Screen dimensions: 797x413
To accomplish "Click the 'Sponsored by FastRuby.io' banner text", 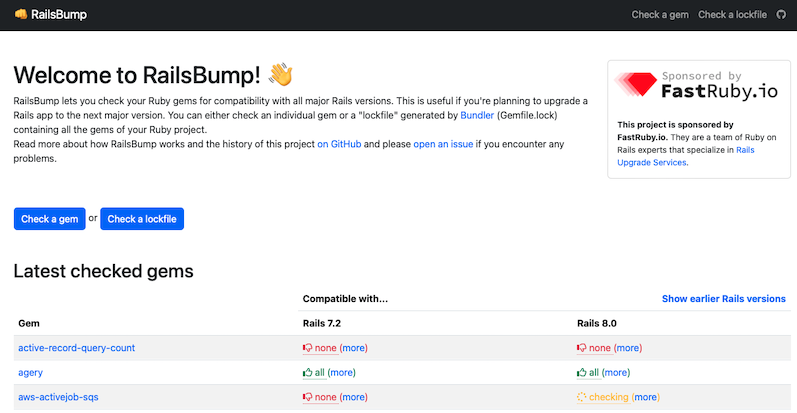I will (719, 85).
